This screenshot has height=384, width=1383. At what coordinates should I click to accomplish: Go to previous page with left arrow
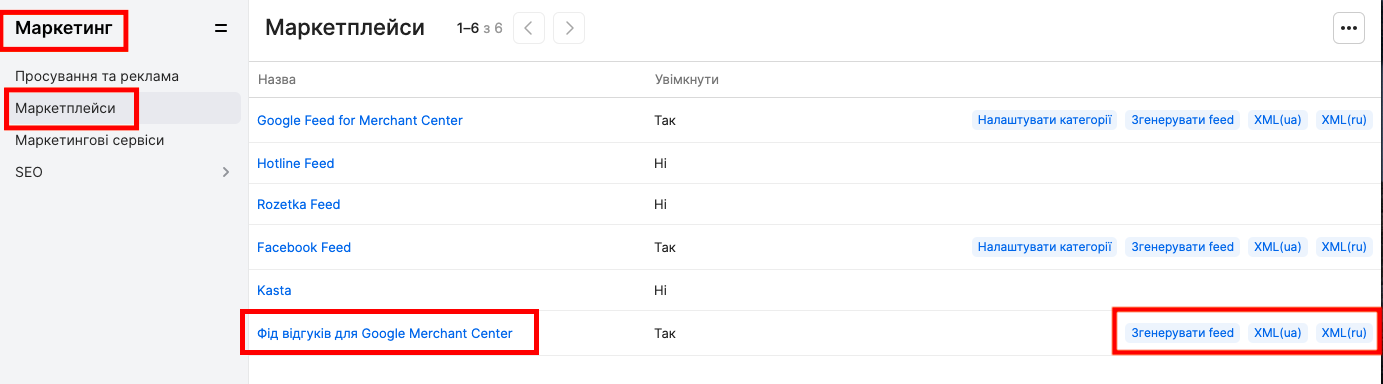(529, 28)
